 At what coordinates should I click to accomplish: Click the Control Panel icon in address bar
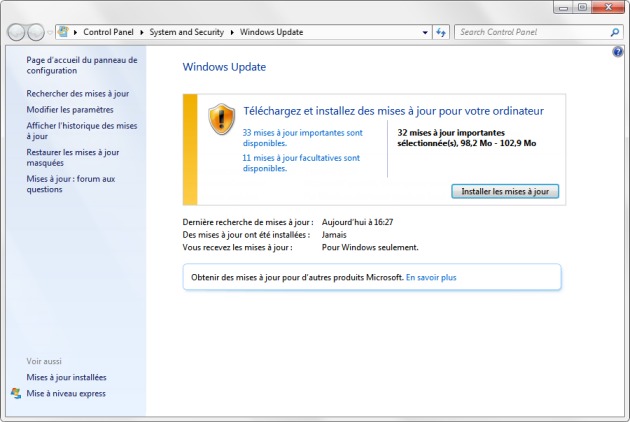63,32
